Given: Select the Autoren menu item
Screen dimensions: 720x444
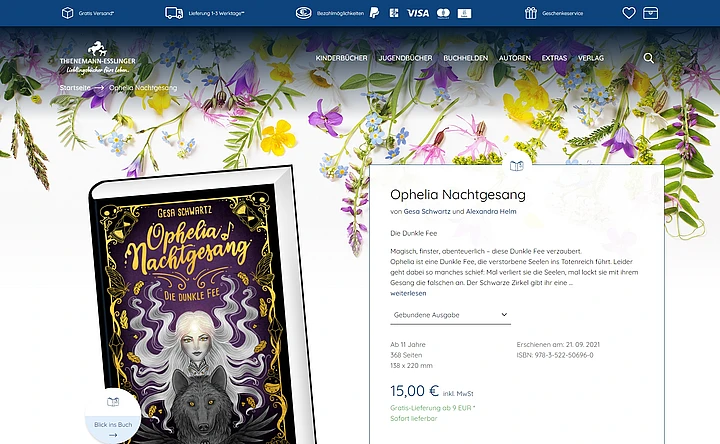Looking at the screenshot, I should (x=515, y=58).
